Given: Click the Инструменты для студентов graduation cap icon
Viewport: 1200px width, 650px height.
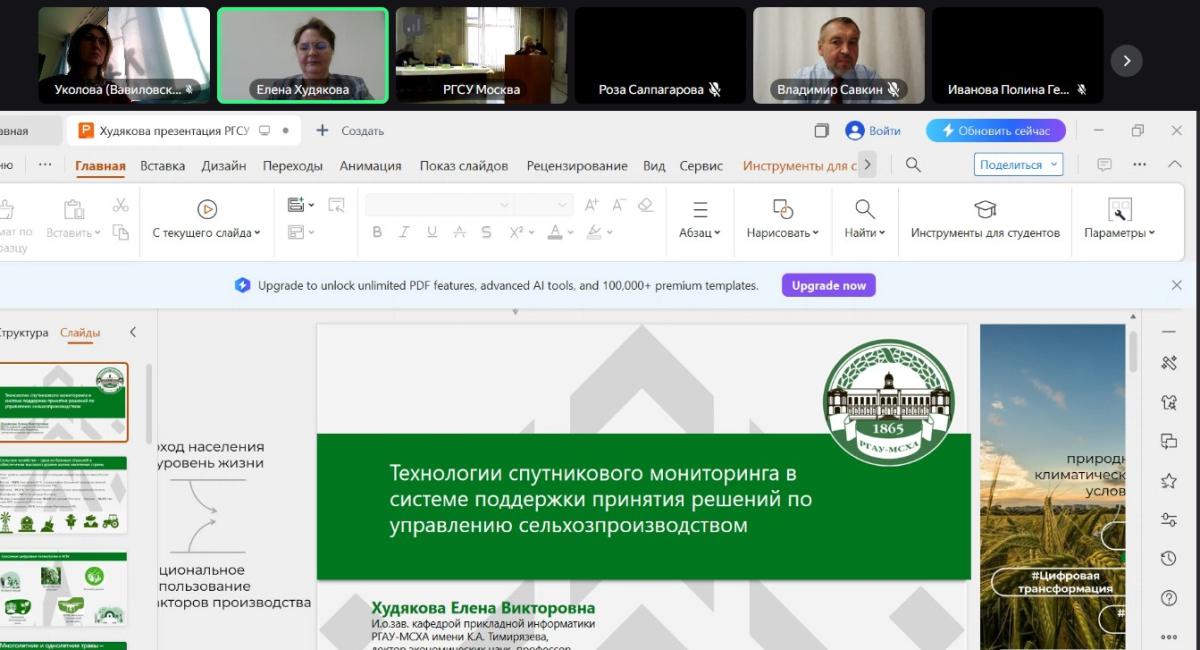Looking at the screenshot, I should tap(984, 210).
